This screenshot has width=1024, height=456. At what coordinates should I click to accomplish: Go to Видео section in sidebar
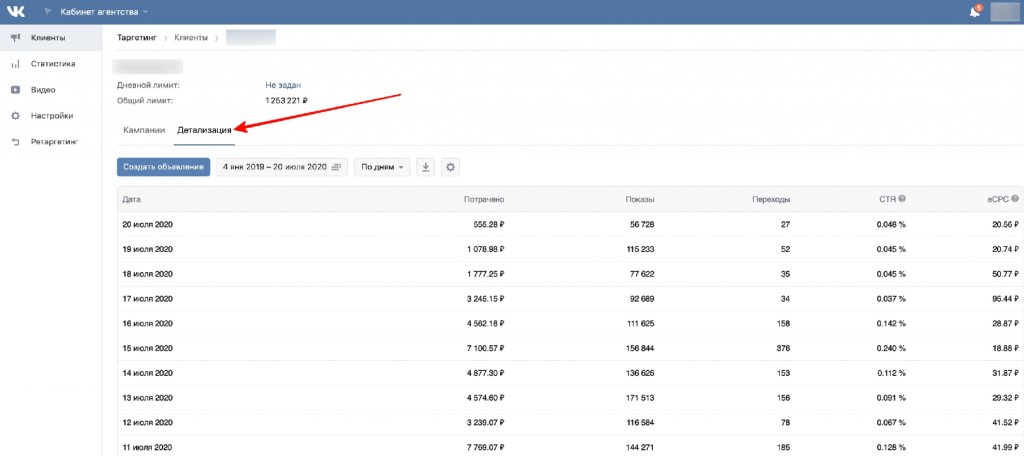point(43,90)
